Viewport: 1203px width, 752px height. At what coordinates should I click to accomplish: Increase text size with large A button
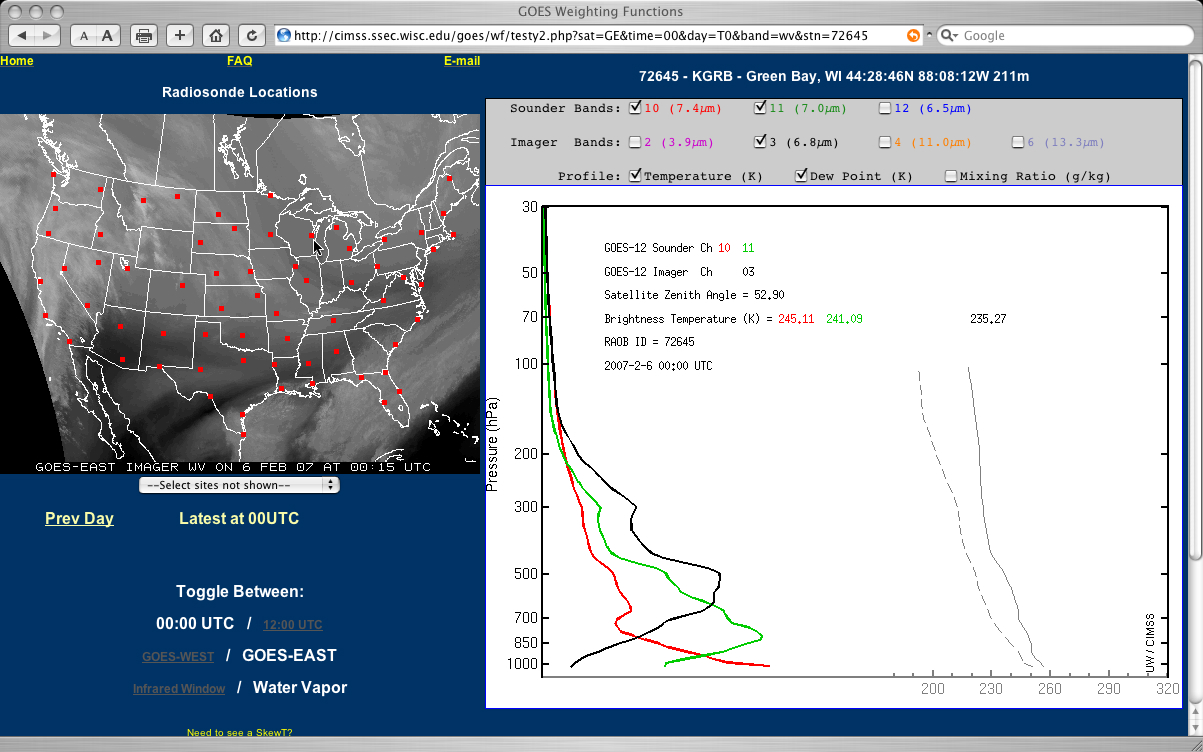click(x=107, y=36)
